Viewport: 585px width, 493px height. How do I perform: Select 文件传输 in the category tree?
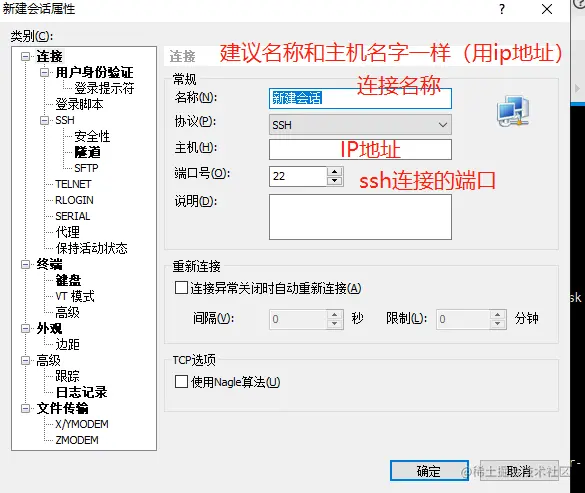[x=62, y=408]
